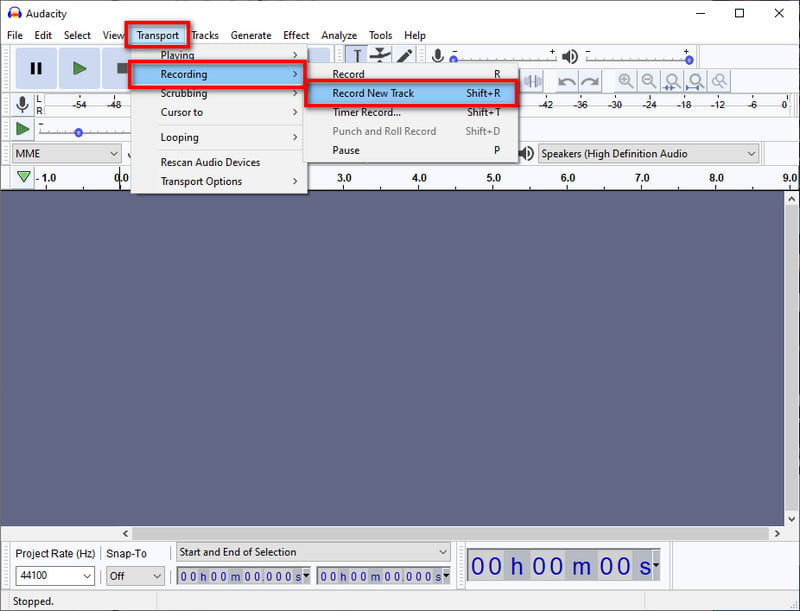
Task: Open the Tools menu
Action: tap(381, 35)
